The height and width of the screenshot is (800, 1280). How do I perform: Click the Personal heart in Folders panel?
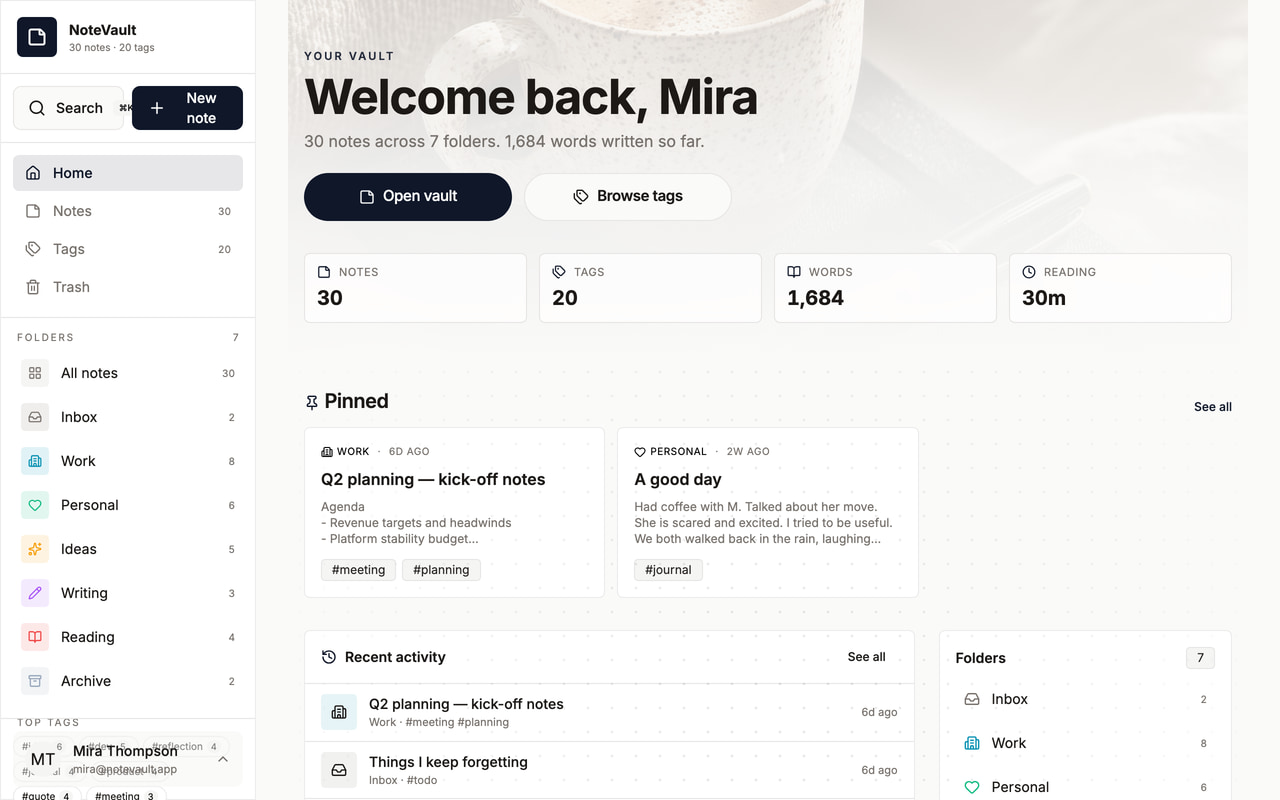coord(971,787)
